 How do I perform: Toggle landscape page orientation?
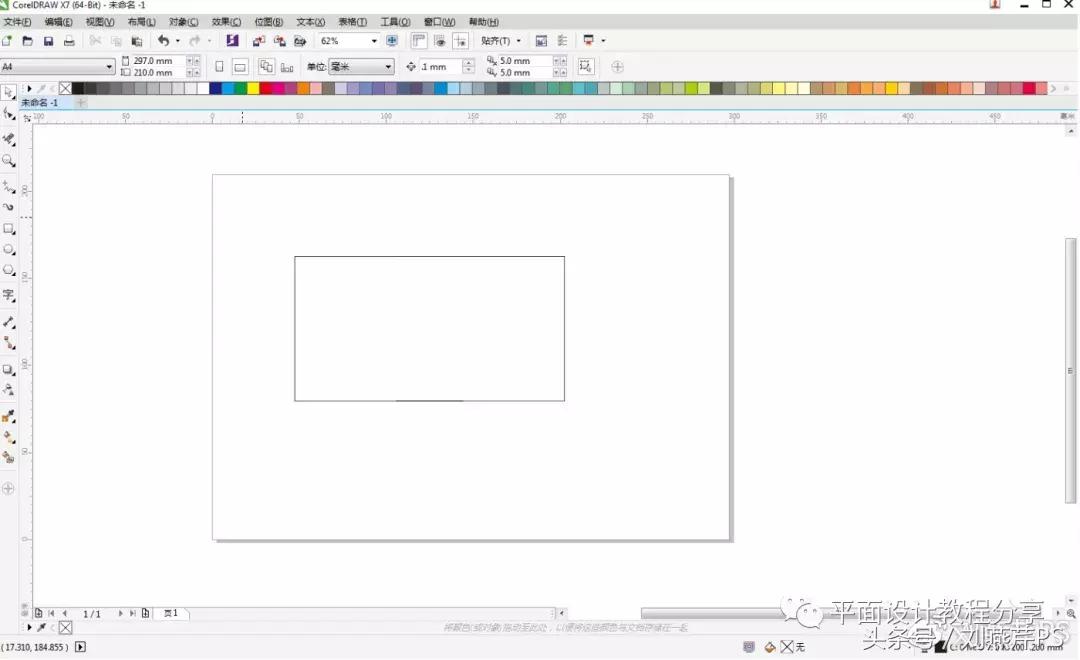pos(241,65)
